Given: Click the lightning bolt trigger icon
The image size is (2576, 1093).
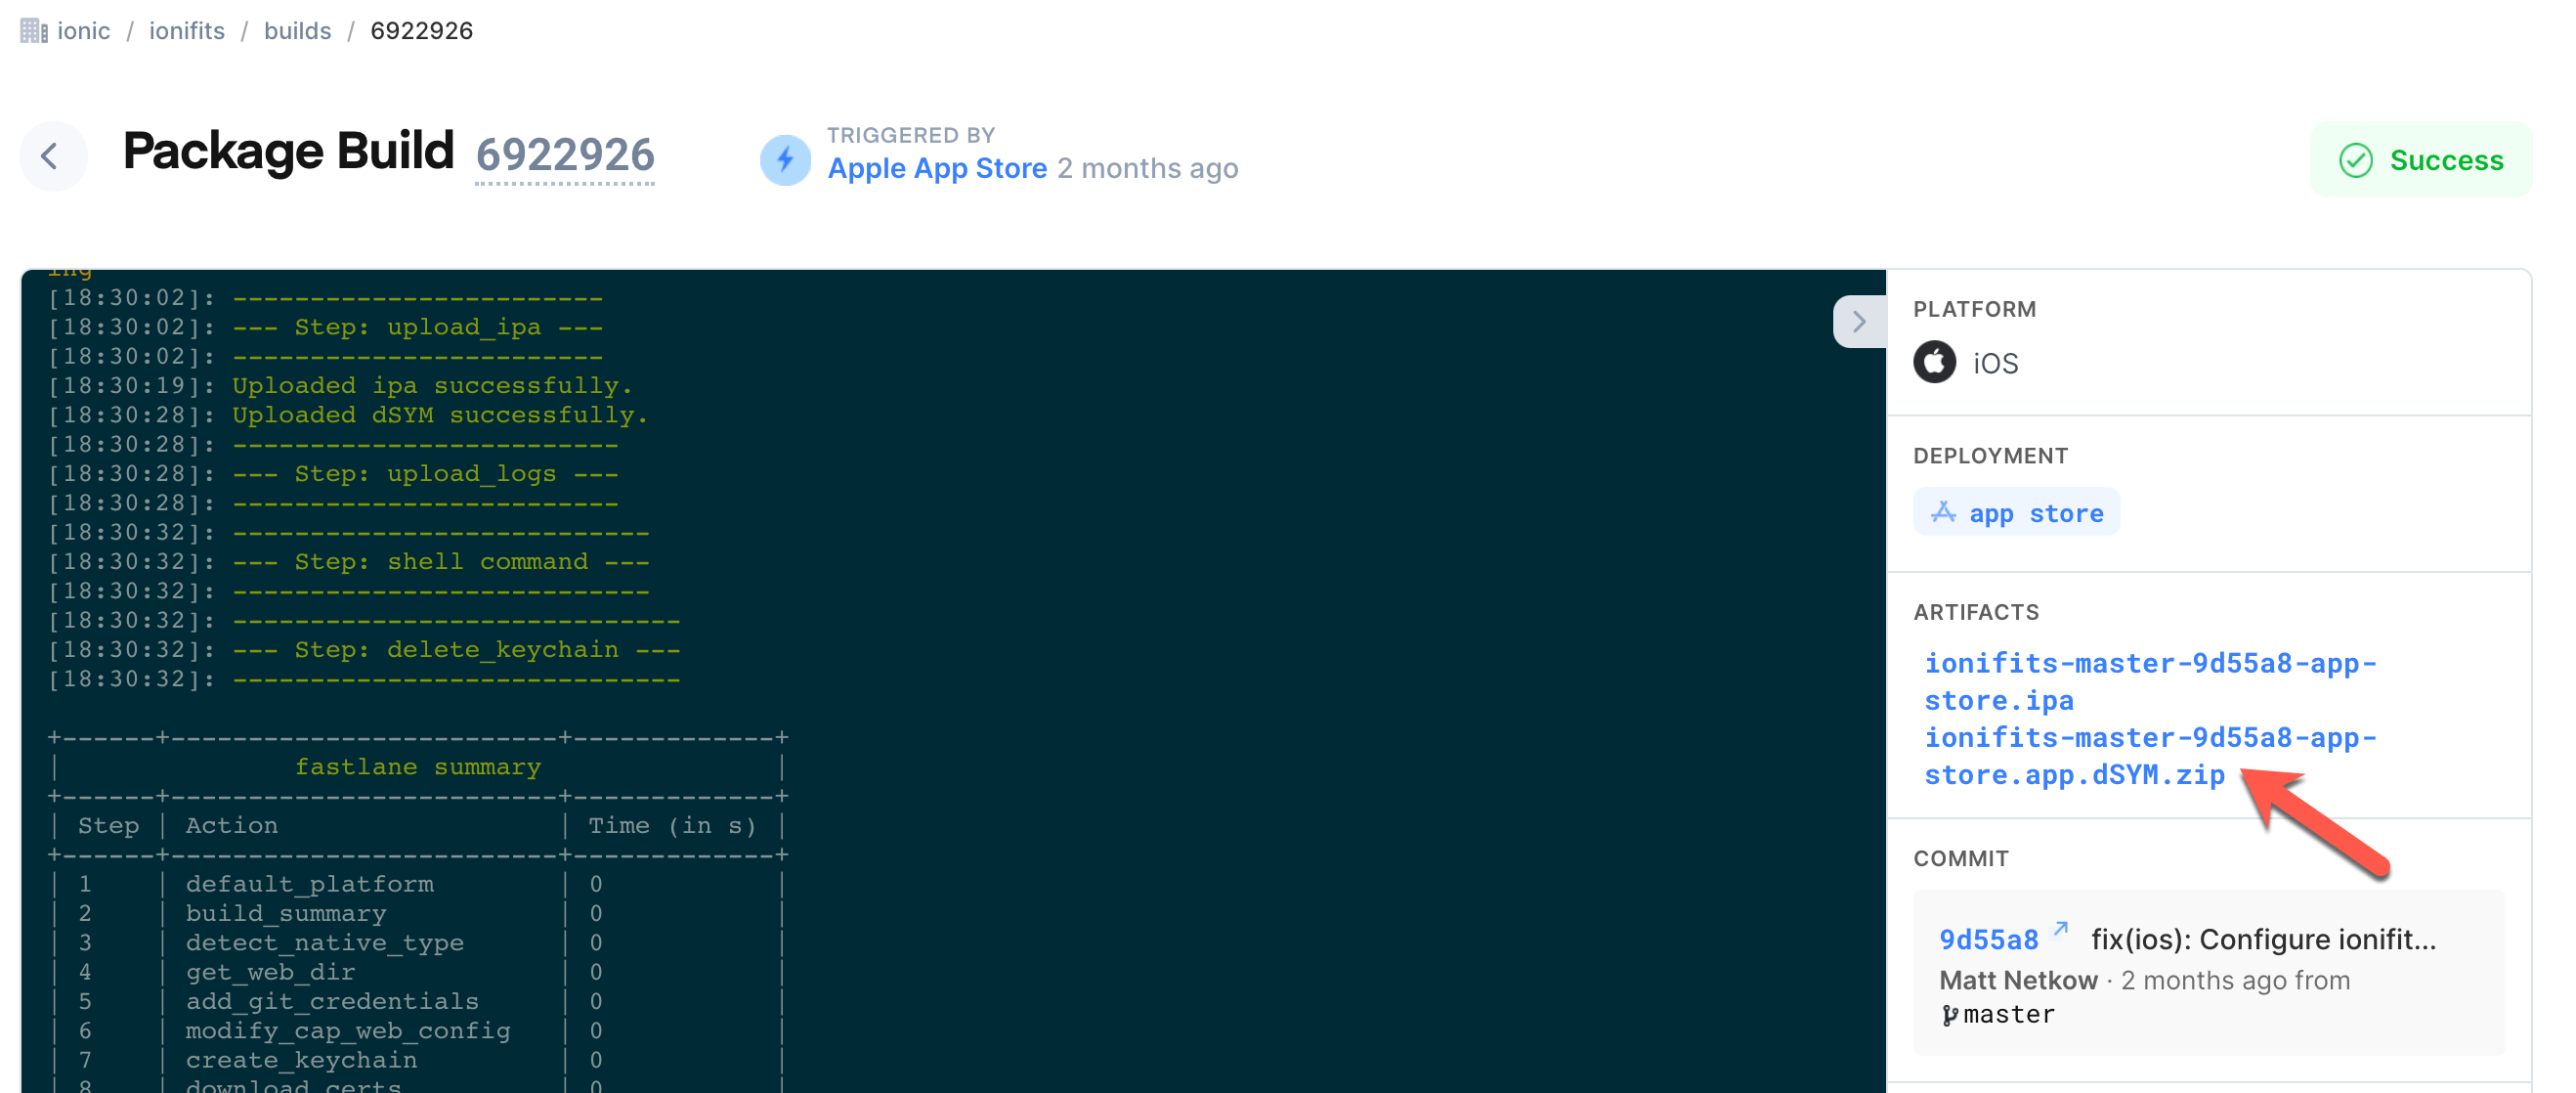Looking at the screenshot, I should (785, 159).
